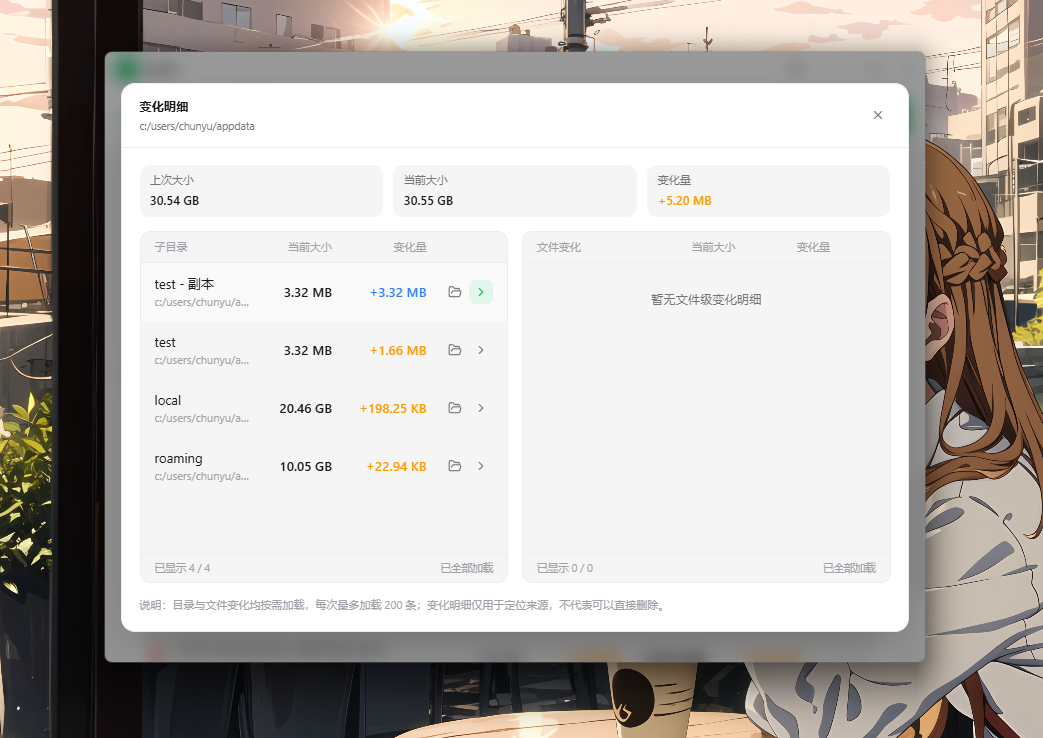Image resolution: width=1043 pixels, height=738 pixels.
Task: Click the +198.25 KB change value
Action: [x=392, y=409]
